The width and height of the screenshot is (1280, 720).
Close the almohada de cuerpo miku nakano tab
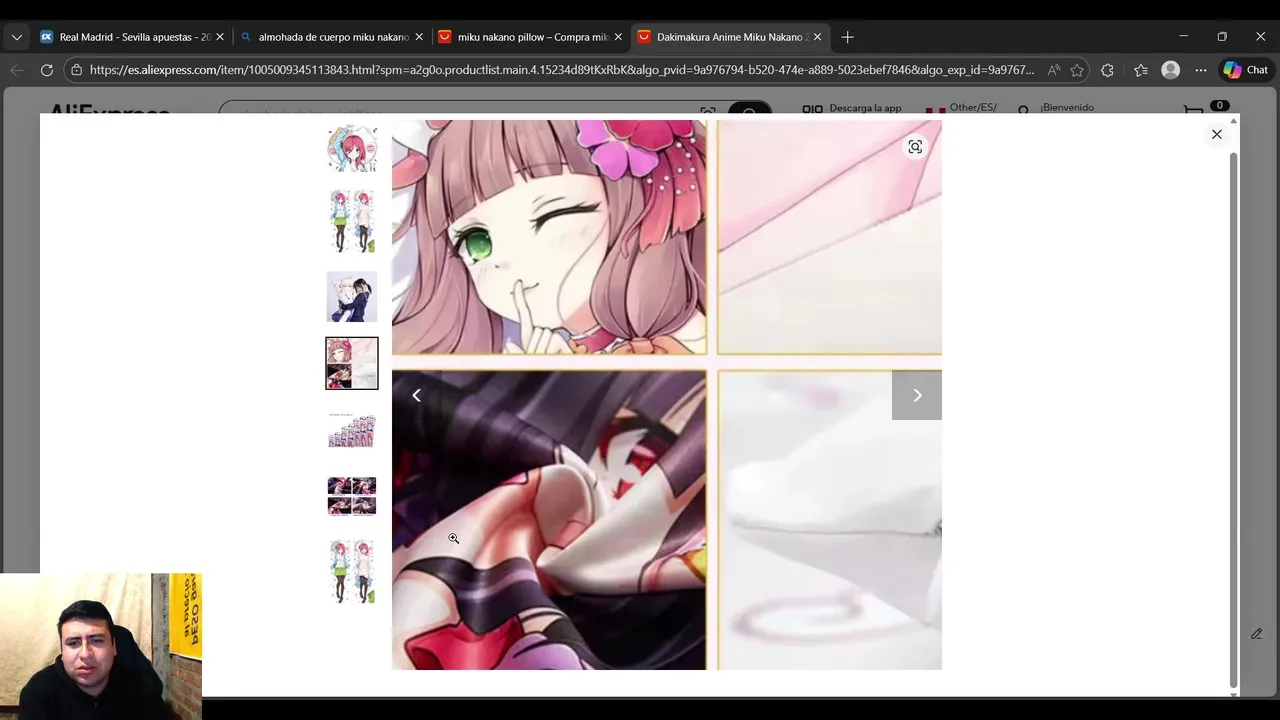419,37
